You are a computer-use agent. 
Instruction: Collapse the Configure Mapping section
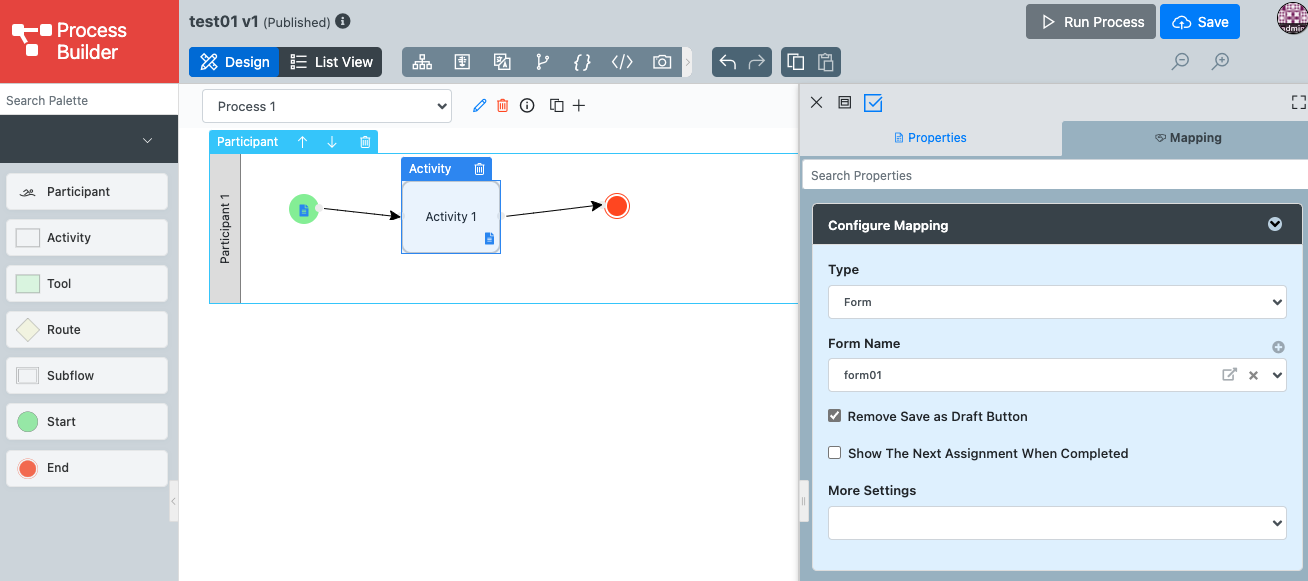click(1275, 225)
